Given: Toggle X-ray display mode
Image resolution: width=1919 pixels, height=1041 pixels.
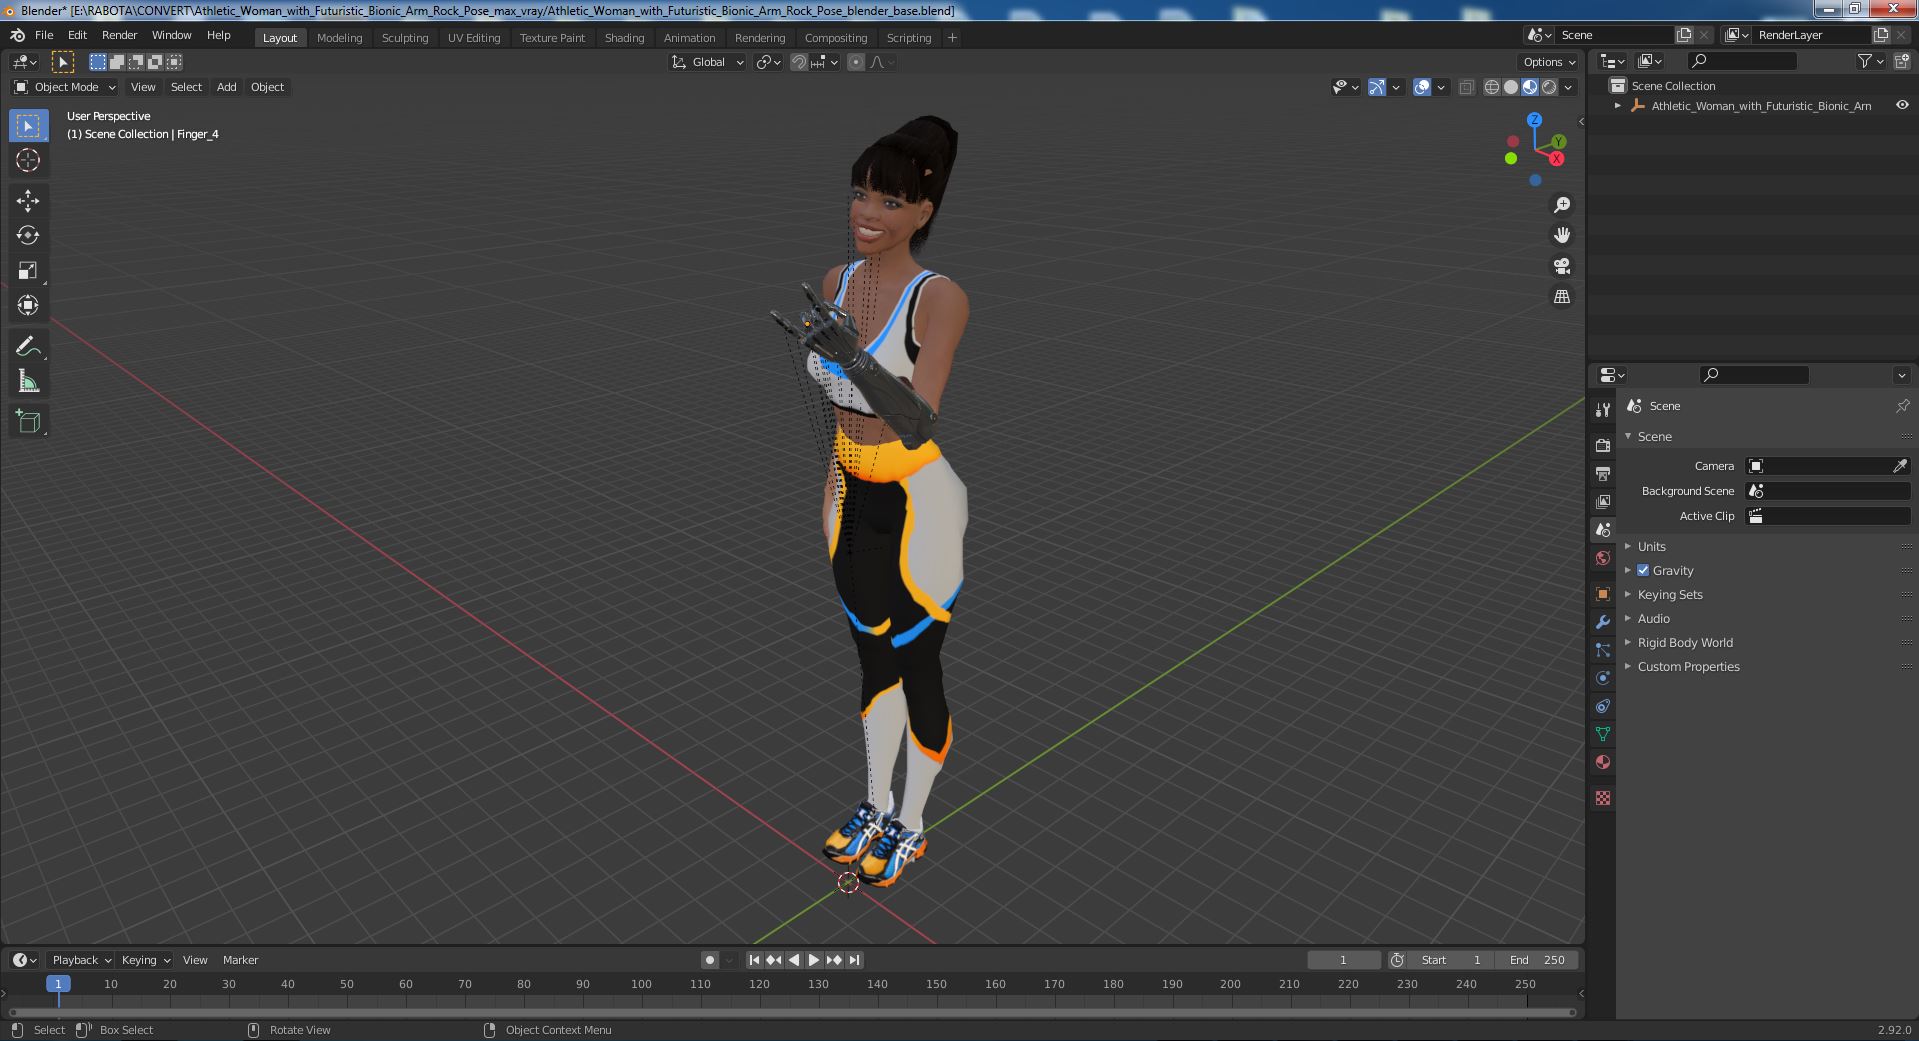Looking at the screenshot, I should 1466,87.
